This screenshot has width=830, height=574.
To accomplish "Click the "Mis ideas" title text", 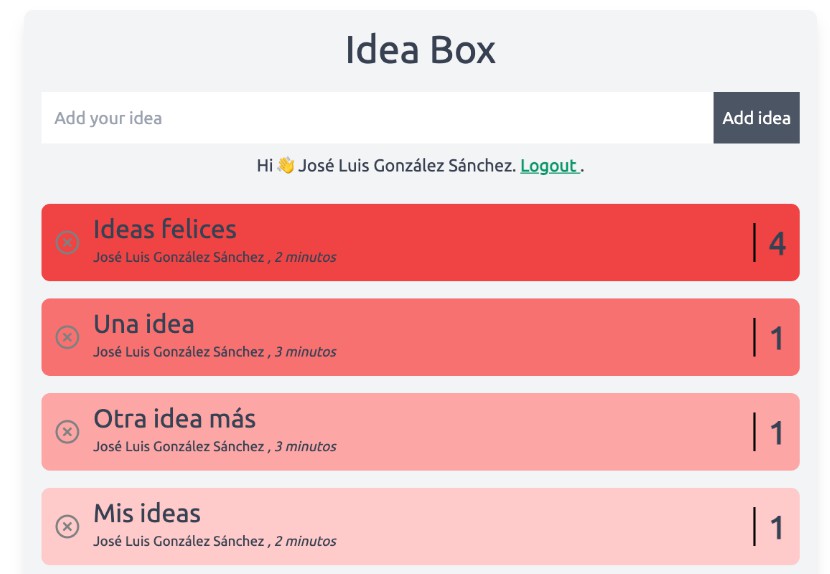I will (x=147, y=513).
